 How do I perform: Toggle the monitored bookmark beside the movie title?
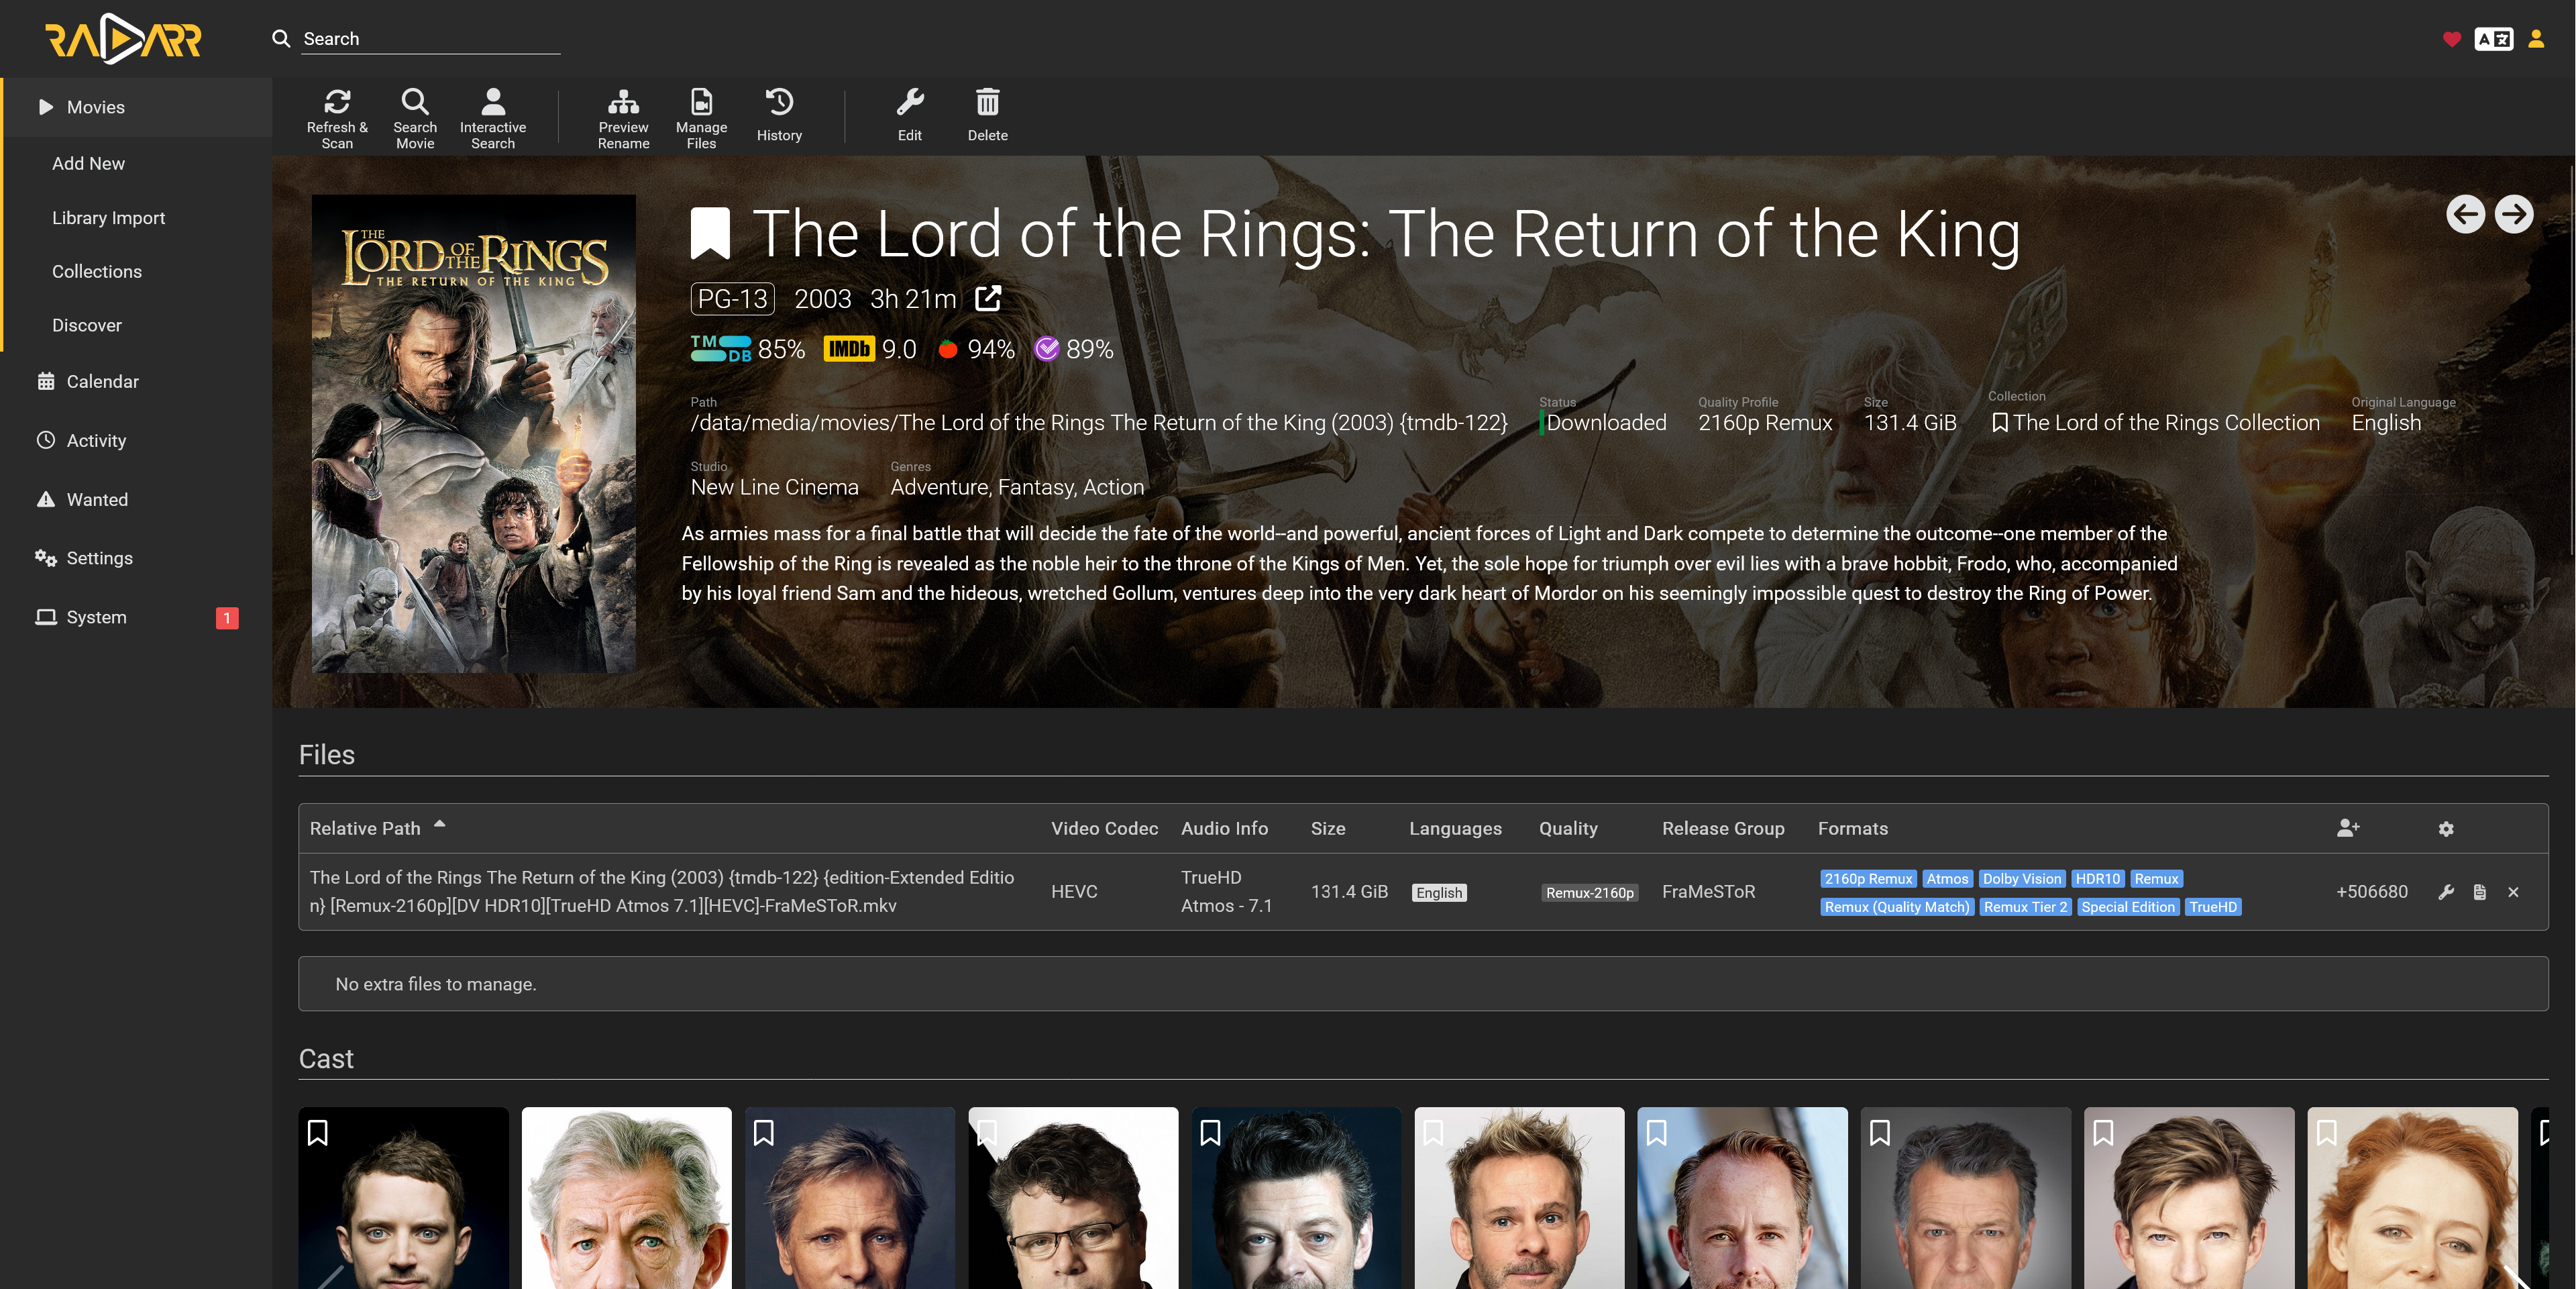[710, 233]
